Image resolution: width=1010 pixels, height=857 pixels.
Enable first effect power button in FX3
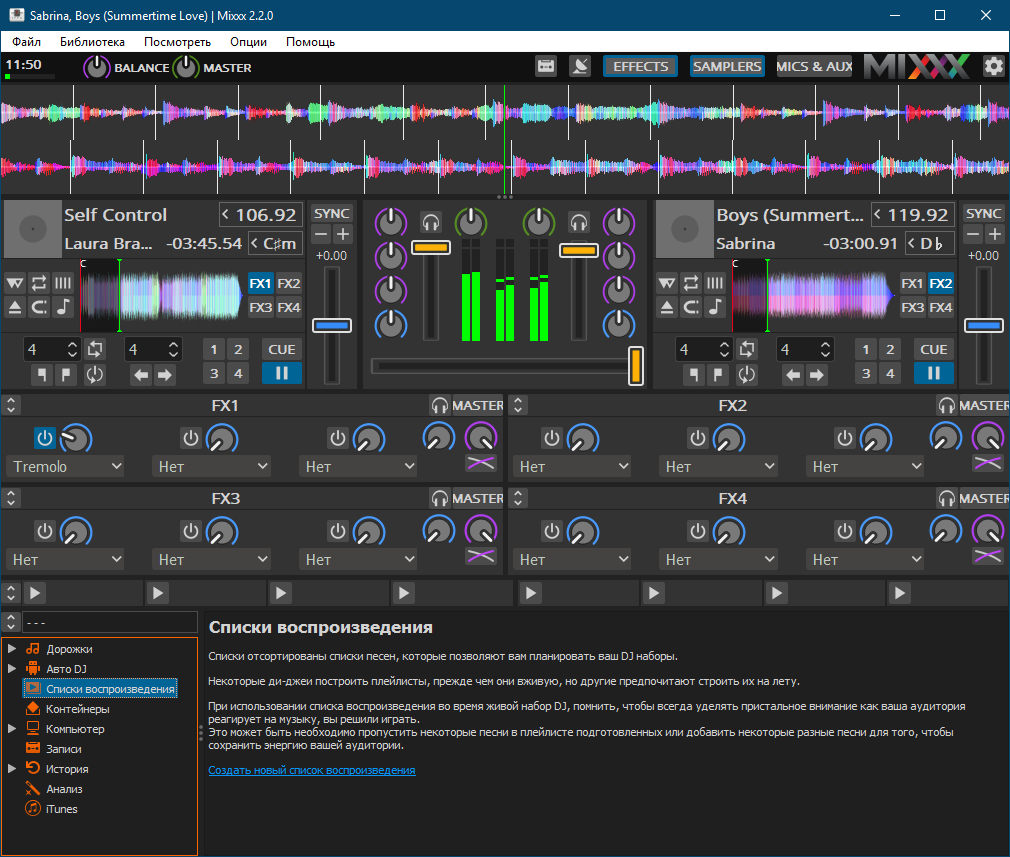[44, 531]
